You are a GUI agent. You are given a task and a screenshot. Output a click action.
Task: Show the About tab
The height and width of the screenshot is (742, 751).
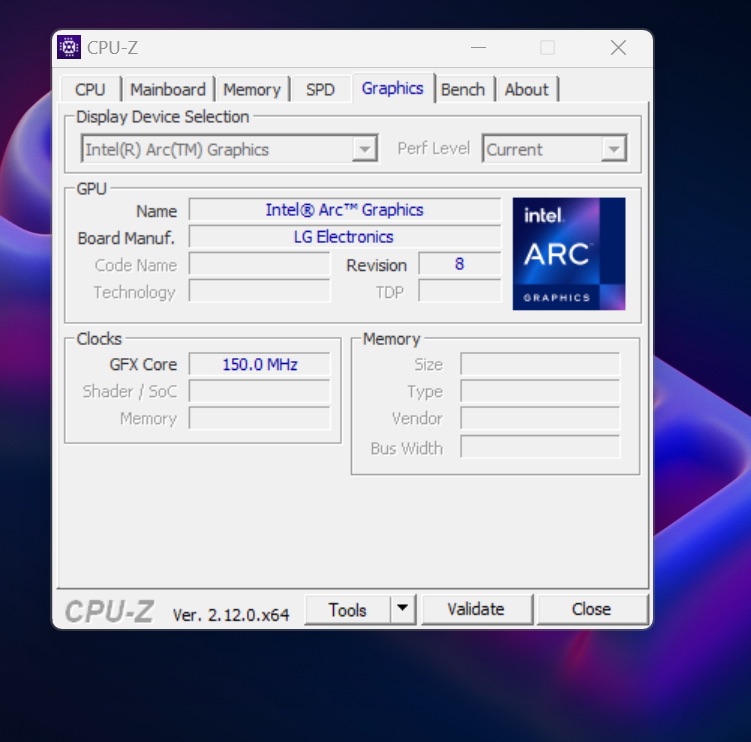click(x=526, y=90)
